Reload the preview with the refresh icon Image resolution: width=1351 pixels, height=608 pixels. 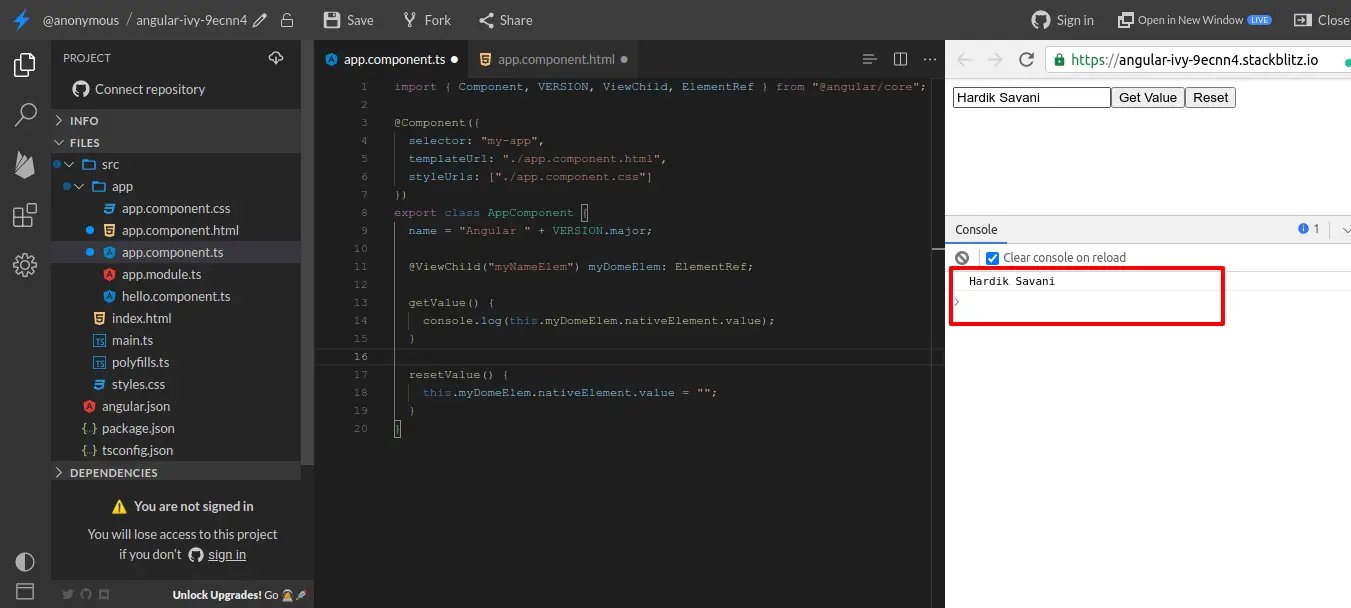coord(1026,60)
